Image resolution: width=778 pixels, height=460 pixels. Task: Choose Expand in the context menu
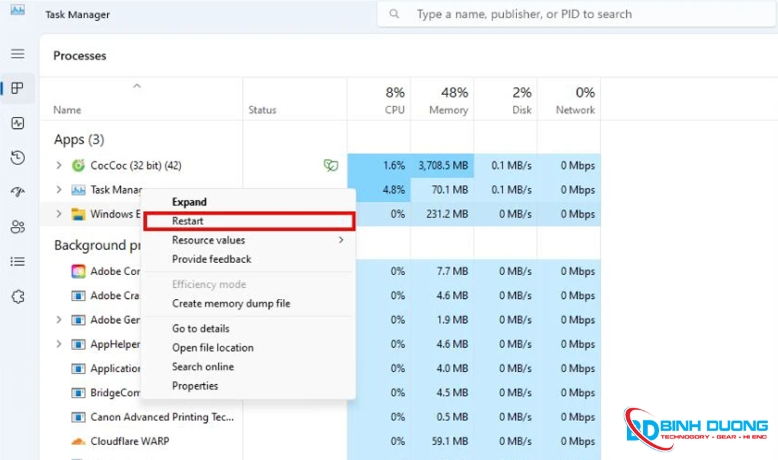[x=249, y=202]
